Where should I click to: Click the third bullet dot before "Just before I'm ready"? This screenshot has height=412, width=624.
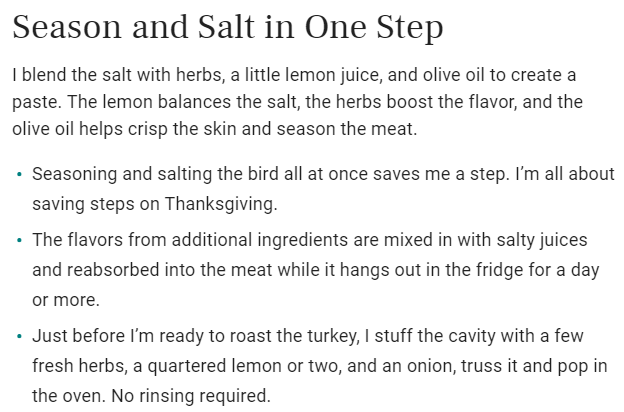click(x=20, y=336)
